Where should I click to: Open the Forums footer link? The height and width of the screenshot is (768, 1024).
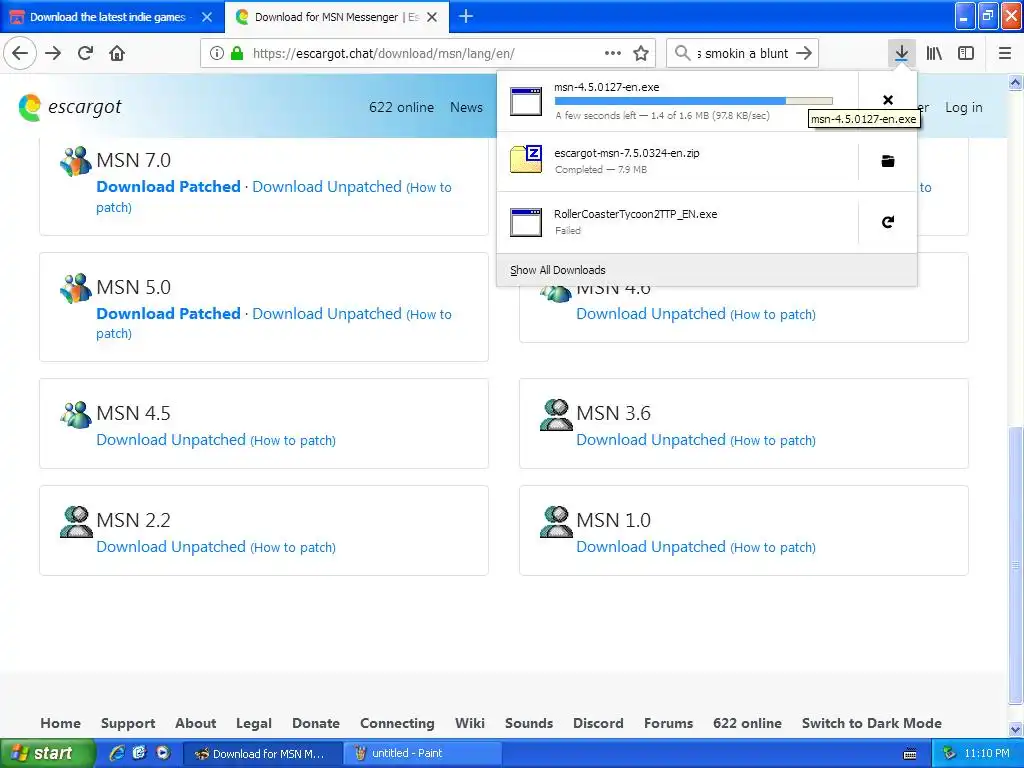tap(668, 723)
